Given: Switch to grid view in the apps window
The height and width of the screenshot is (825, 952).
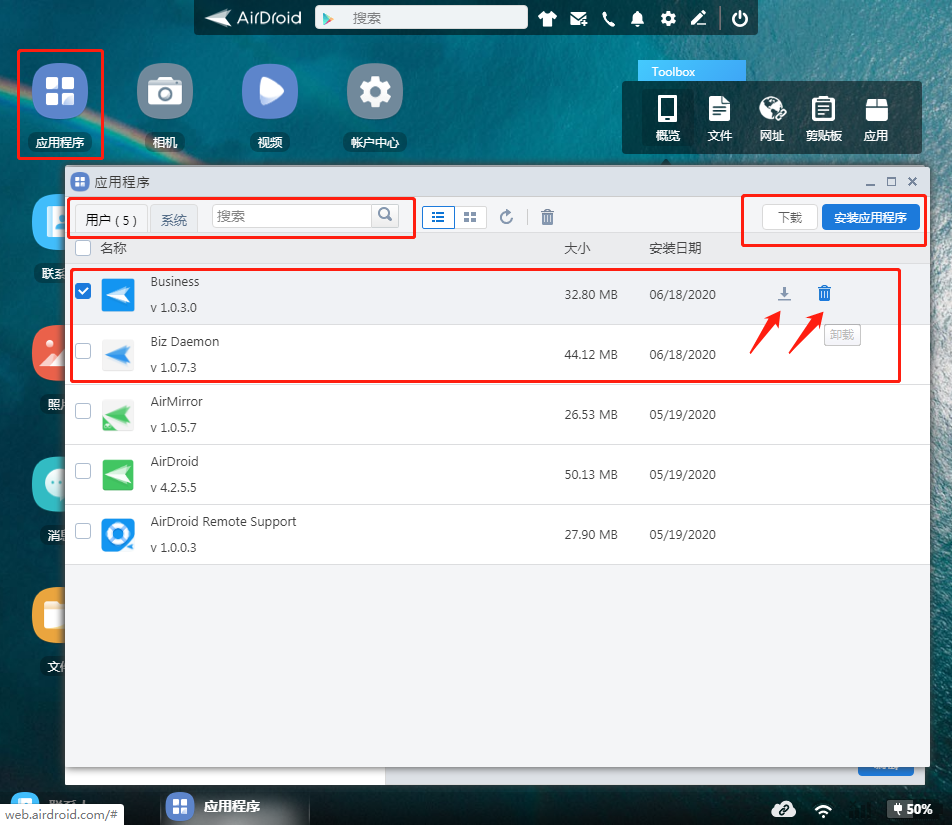Looking at the screenshot, I should pos(470,217).
